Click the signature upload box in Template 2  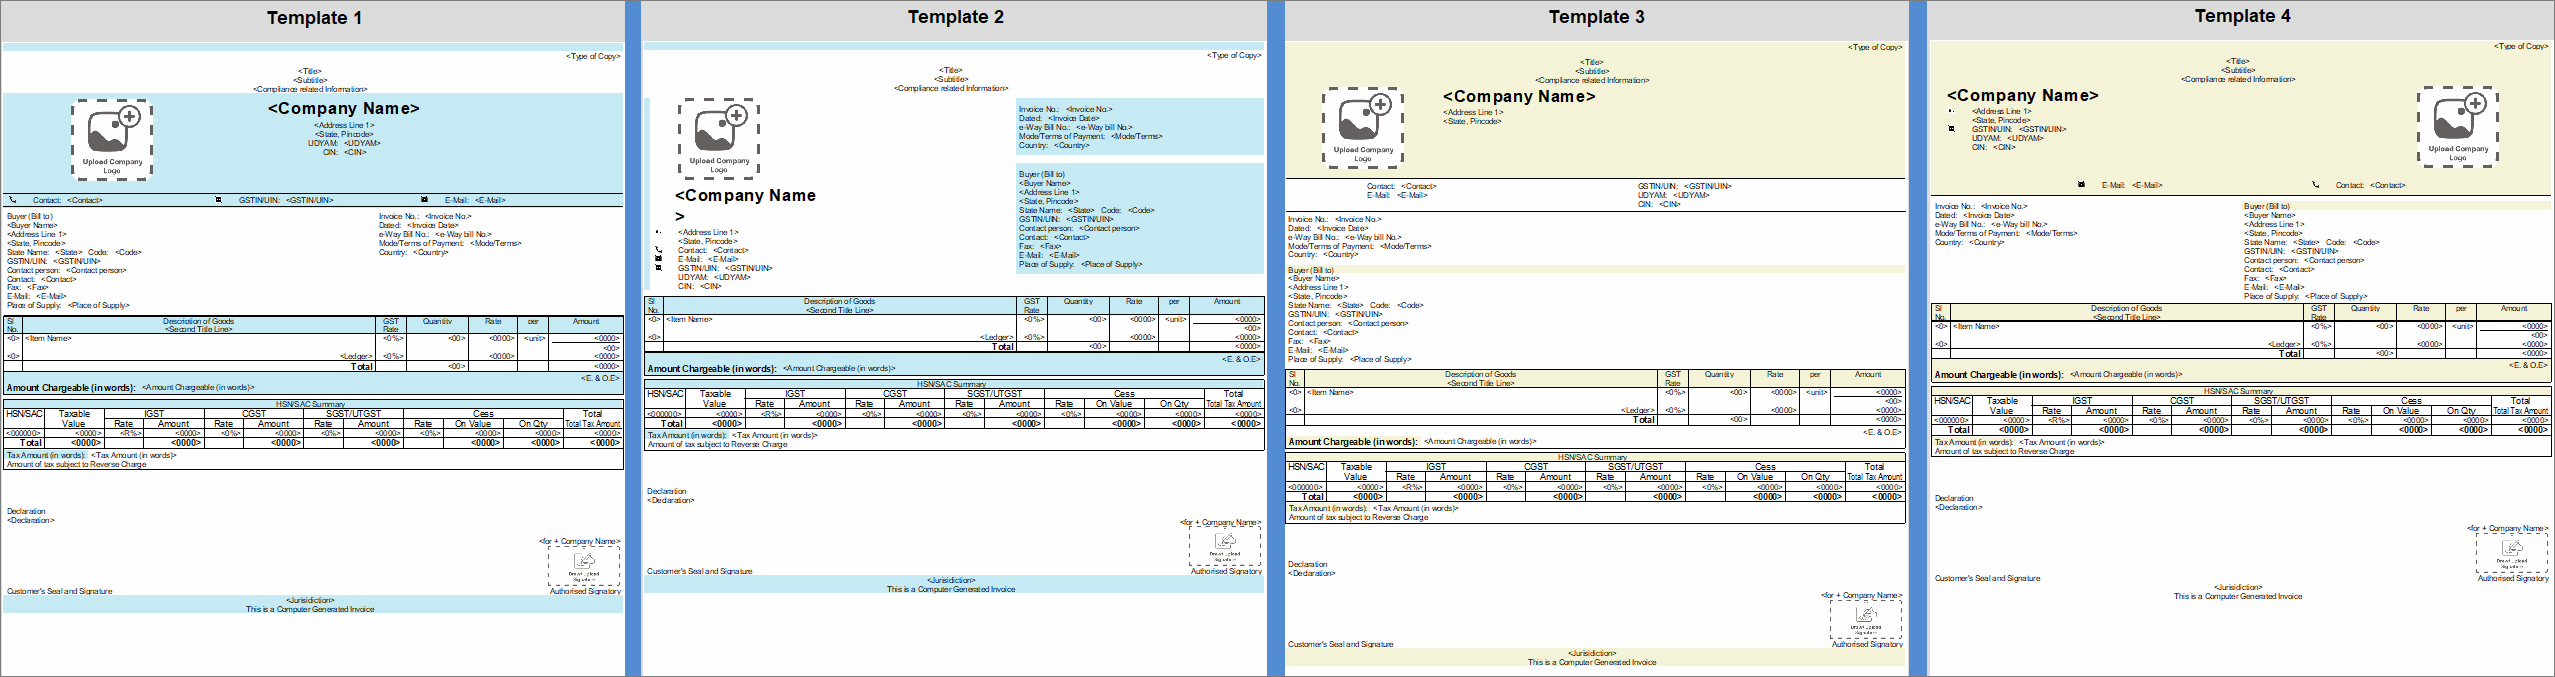coord(1225,546)
